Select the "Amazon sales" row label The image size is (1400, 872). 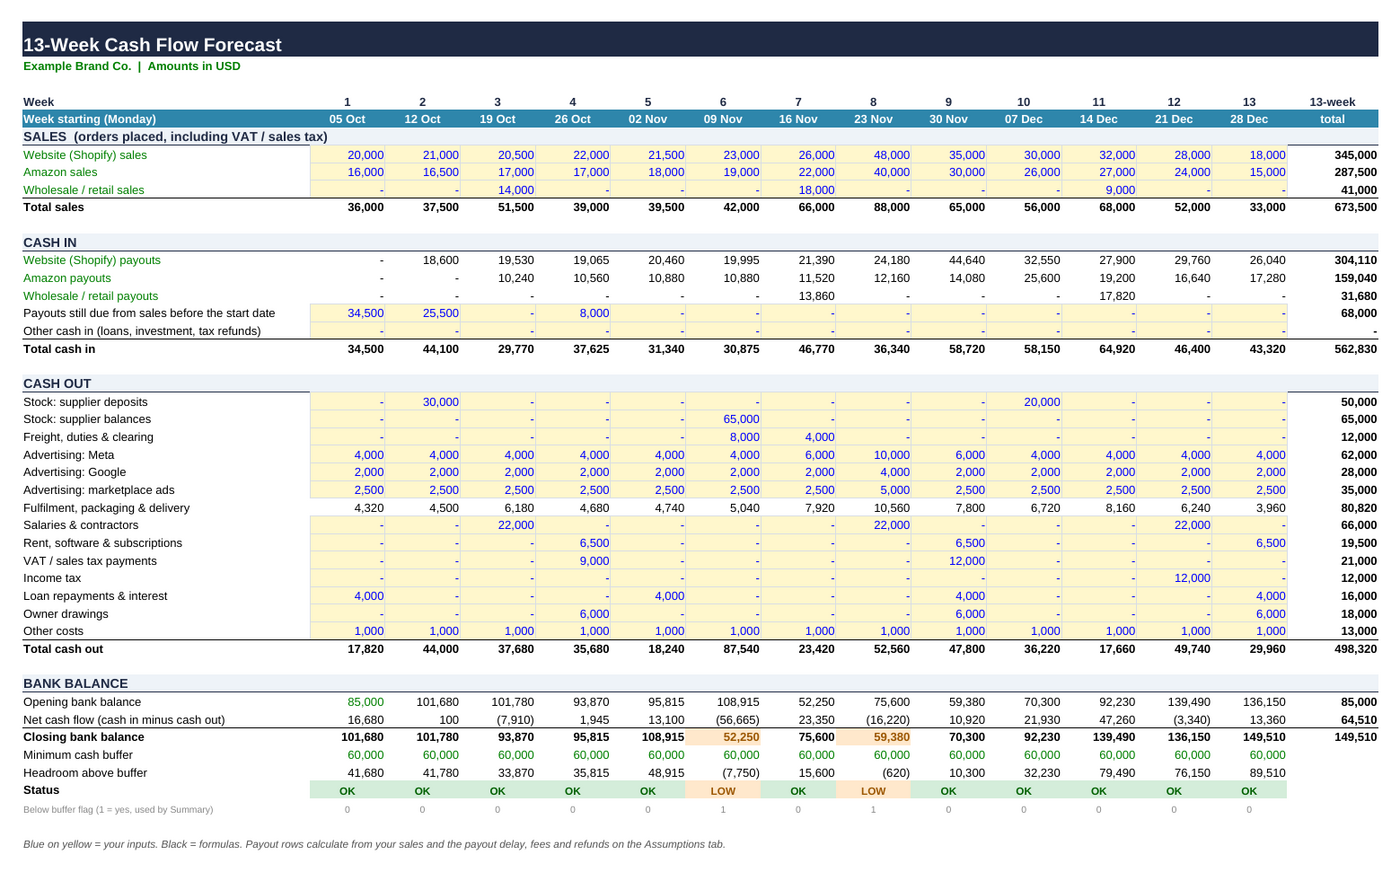[x=60, y=172]
